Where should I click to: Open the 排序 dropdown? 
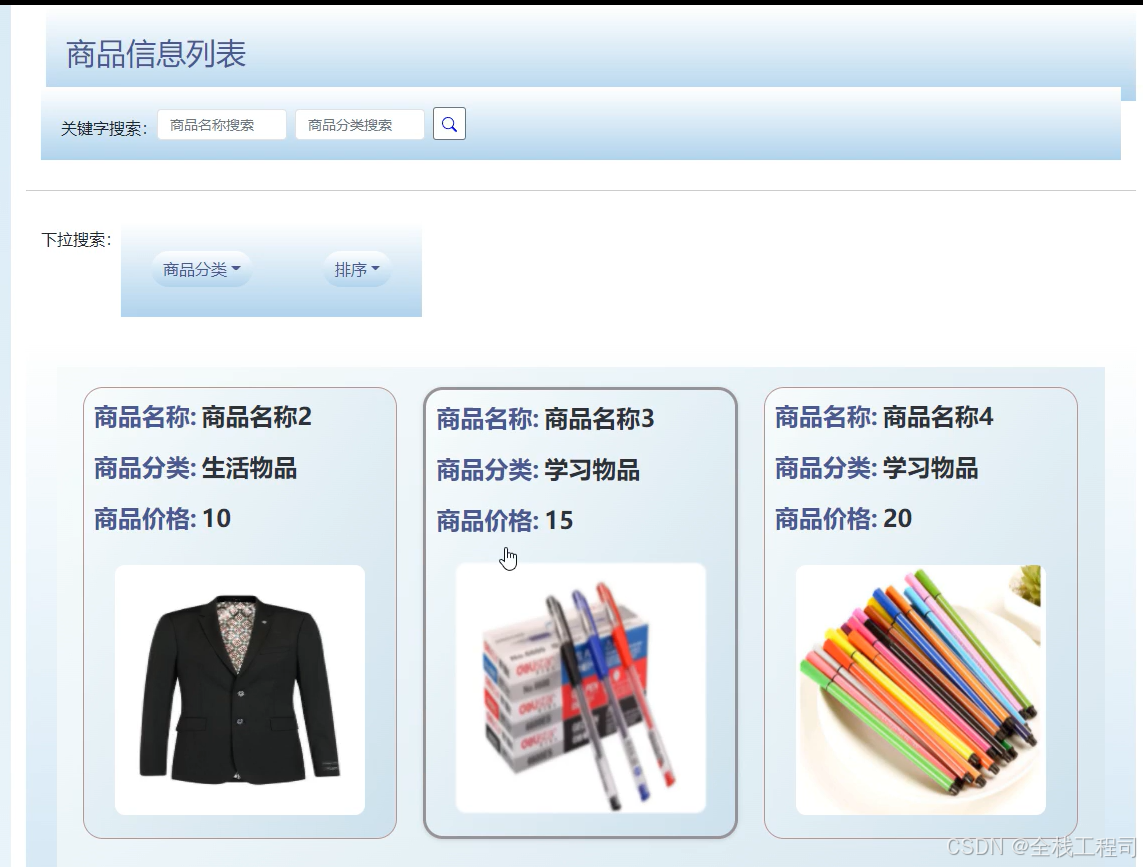[357, 270]
